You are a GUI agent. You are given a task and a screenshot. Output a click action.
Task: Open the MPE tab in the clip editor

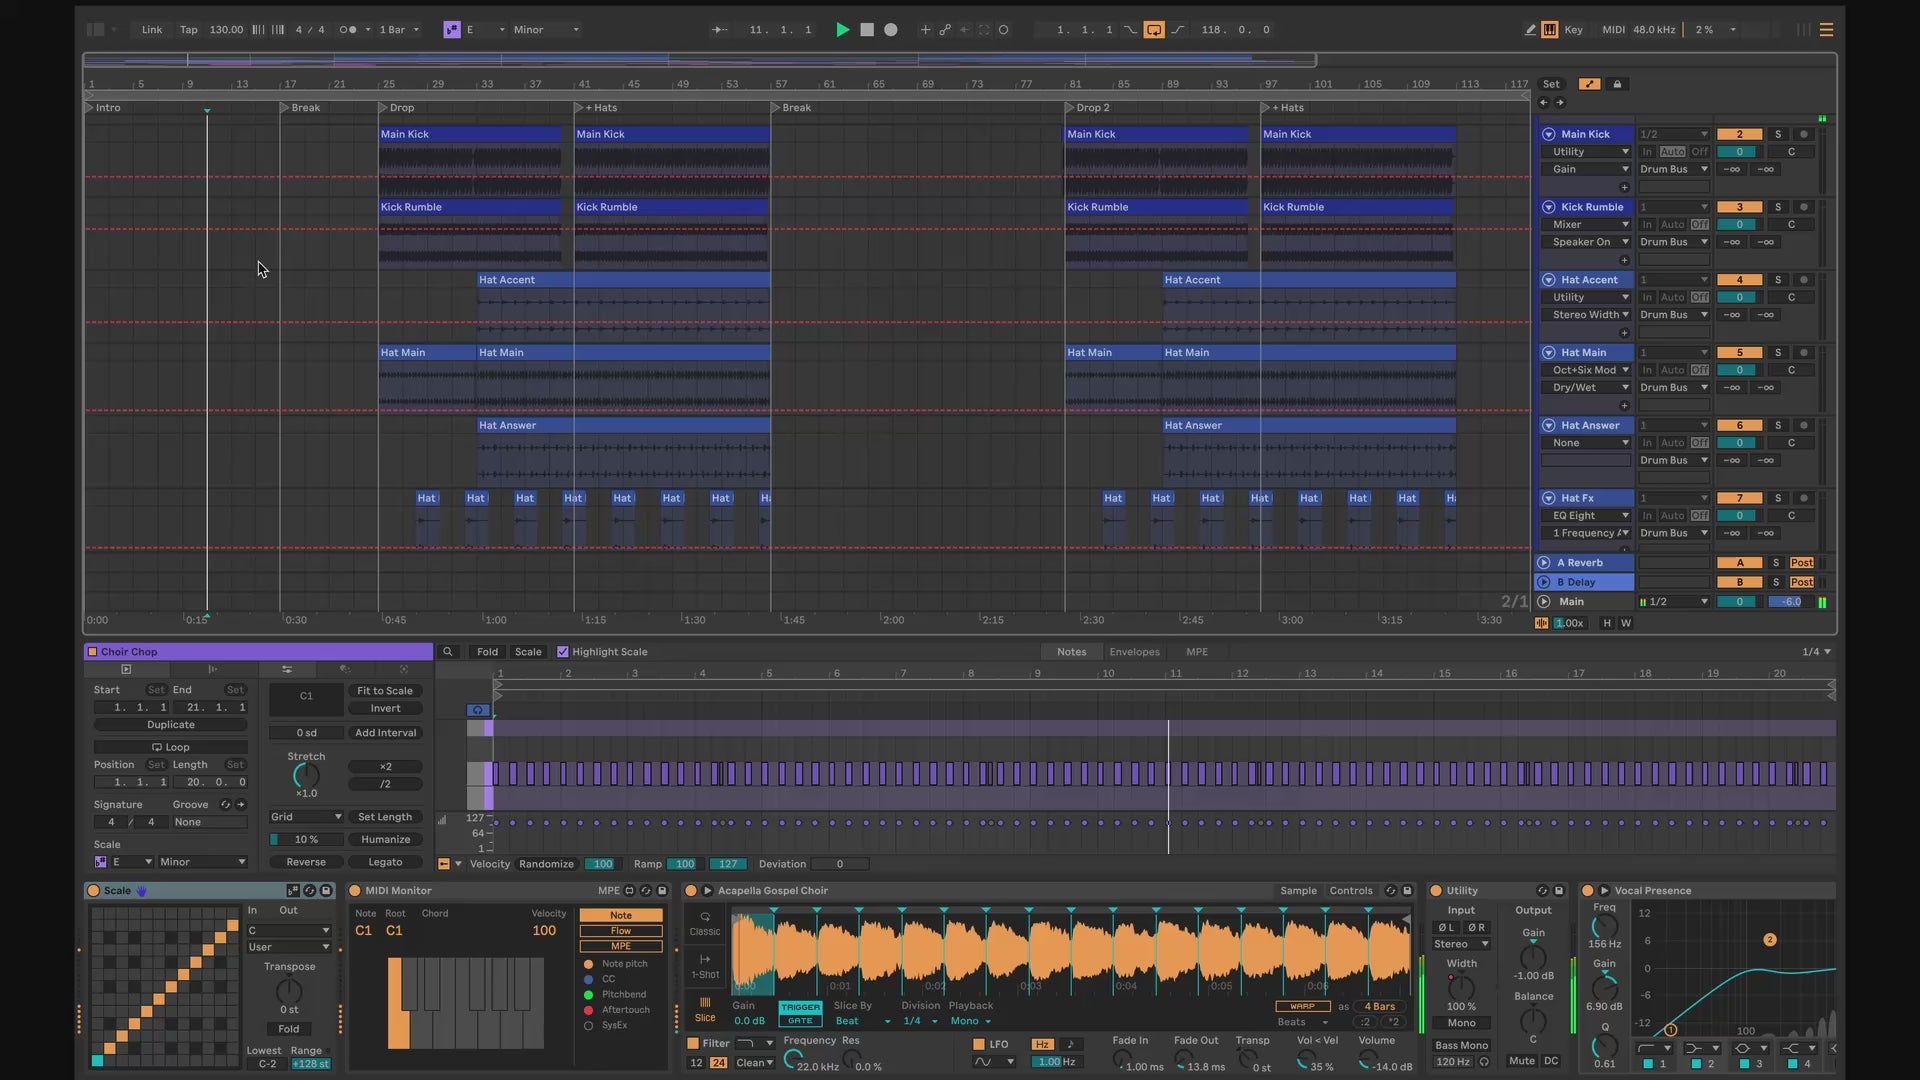pos(1196,652)
